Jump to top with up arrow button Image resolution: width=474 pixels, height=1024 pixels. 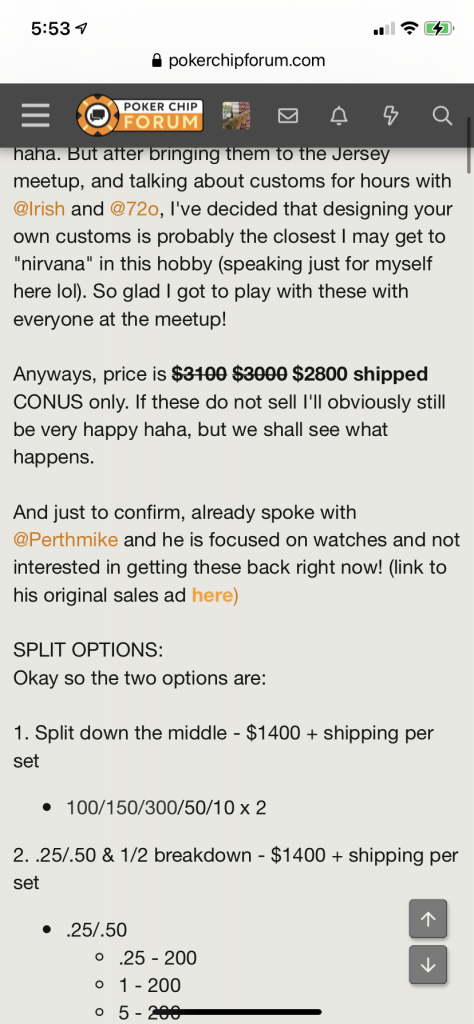pyautogui.click(x=428, y=919)
